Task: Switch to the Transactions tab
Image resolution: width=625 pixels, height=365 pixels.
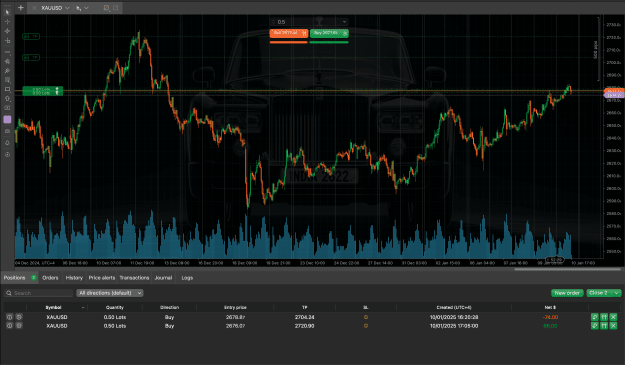Action: click(x=134, y=278)
